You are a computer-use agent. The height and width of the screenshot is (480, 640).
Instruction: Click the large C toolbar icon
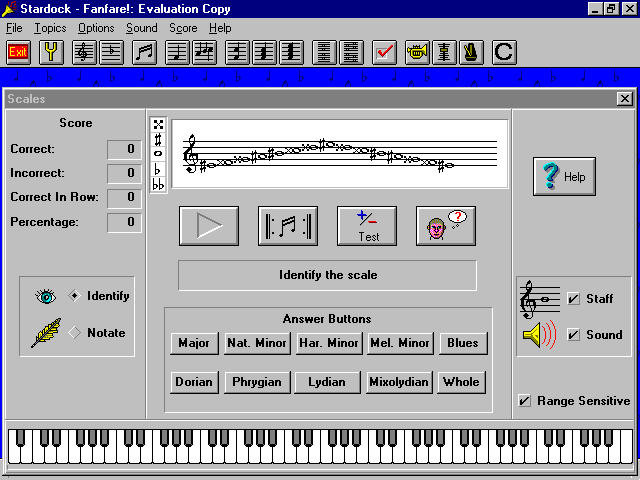[504, 52]
